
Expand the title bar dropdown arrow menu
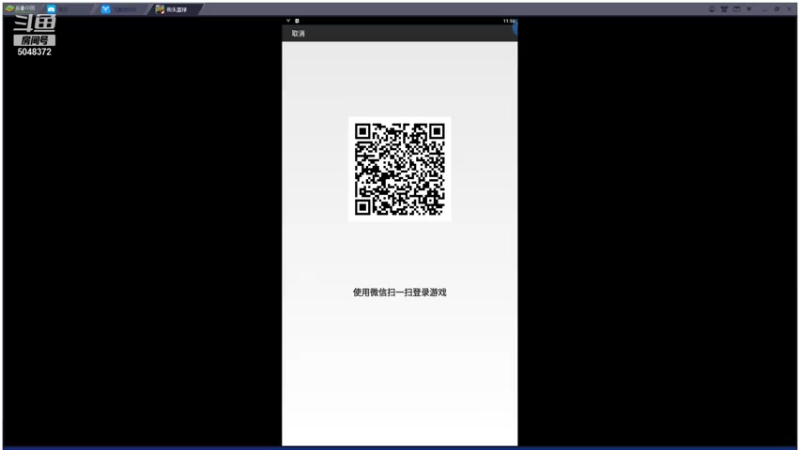[749, 9]
